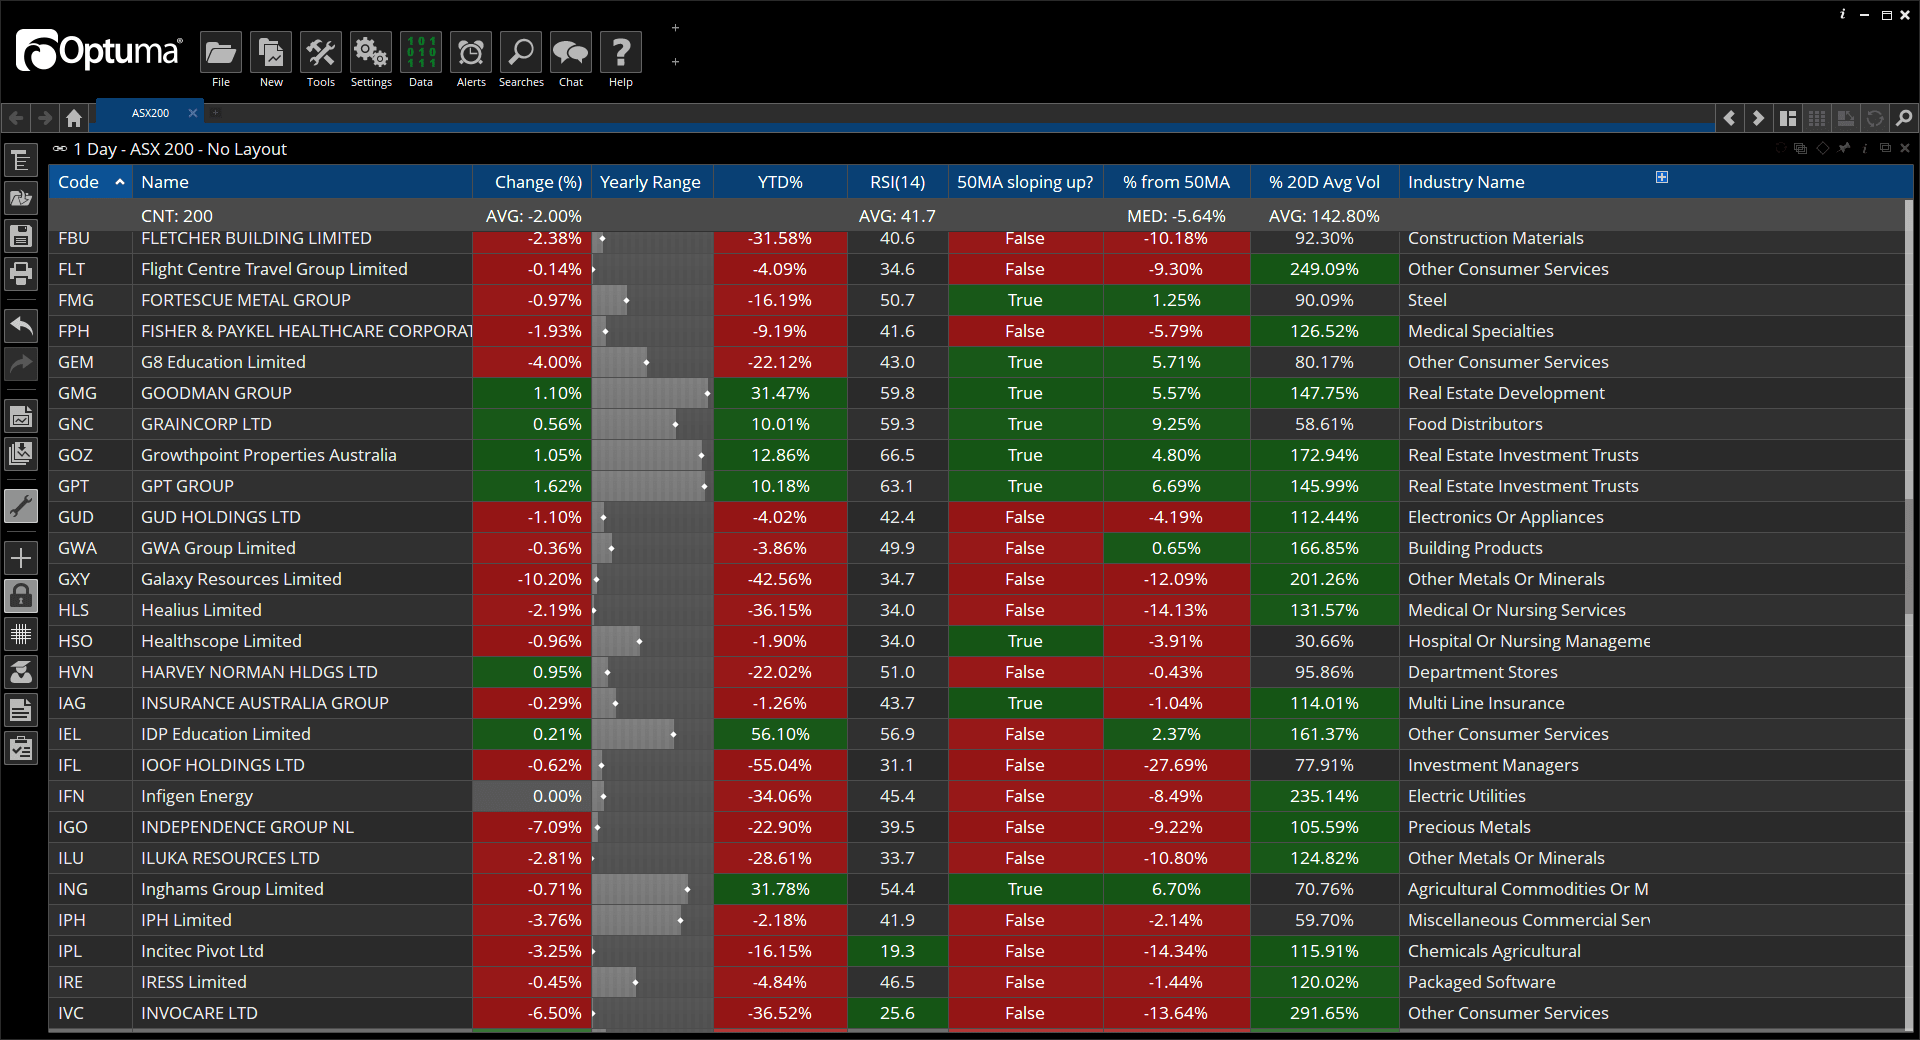
Task: Click the New document icon
Action: point(271,52)
